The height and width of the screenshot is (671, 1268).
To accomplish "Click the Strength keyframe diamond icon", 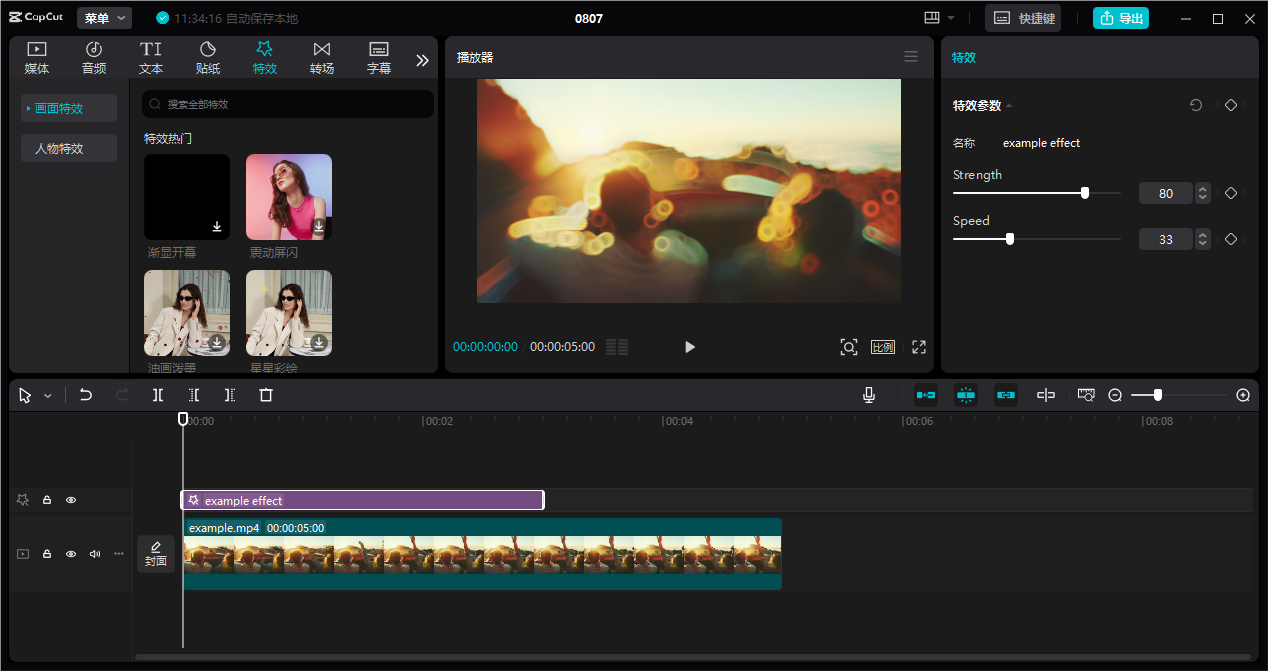I will click(1231, 193).
